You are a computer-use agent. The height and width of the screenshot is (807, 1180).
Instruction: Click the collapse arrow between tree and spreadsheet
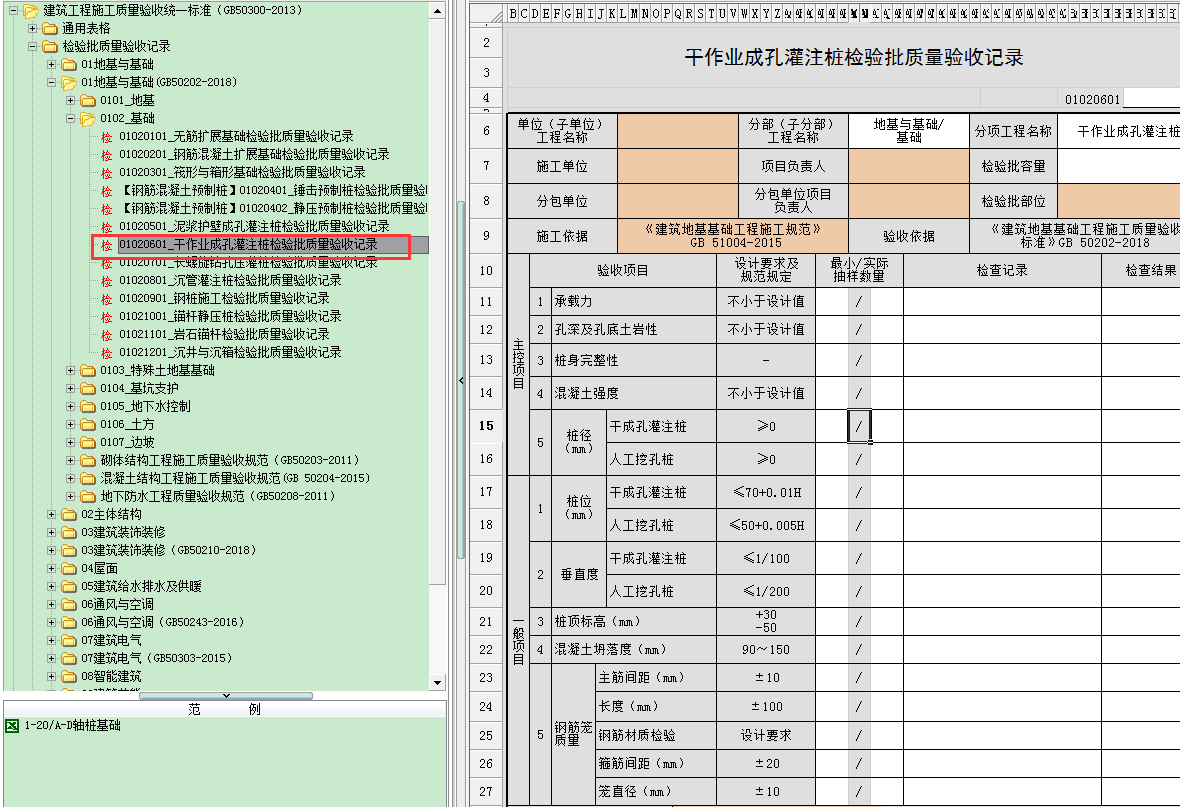click(461, 381)
